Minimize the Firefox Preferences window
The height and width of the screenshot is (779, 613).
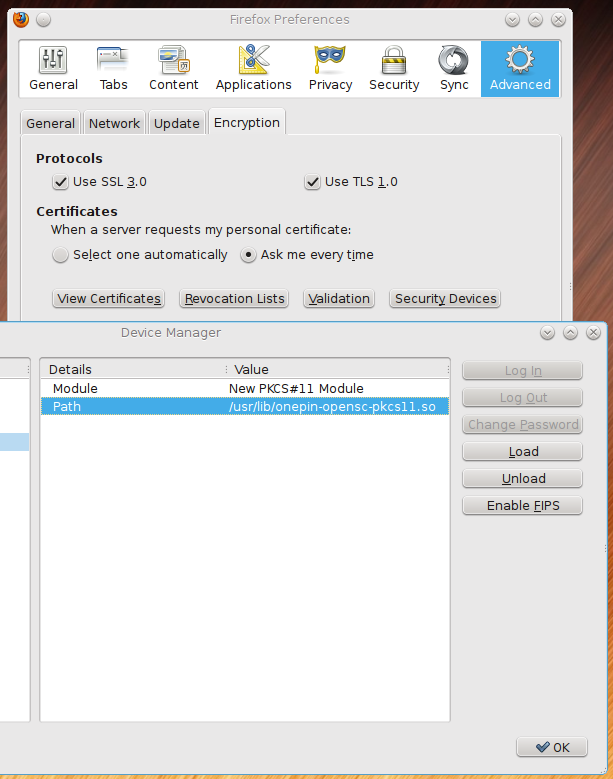(x=512, y=19)
